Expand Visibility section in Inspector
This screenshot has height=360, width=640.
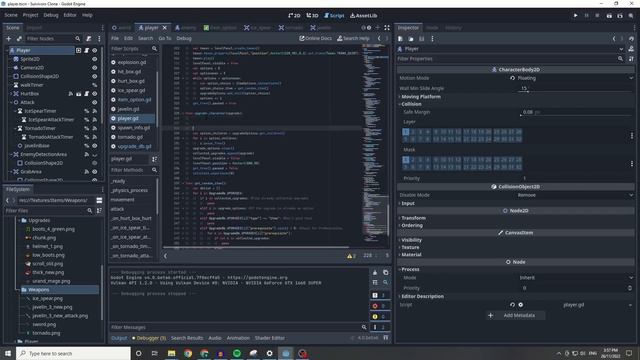pos(411,240)
